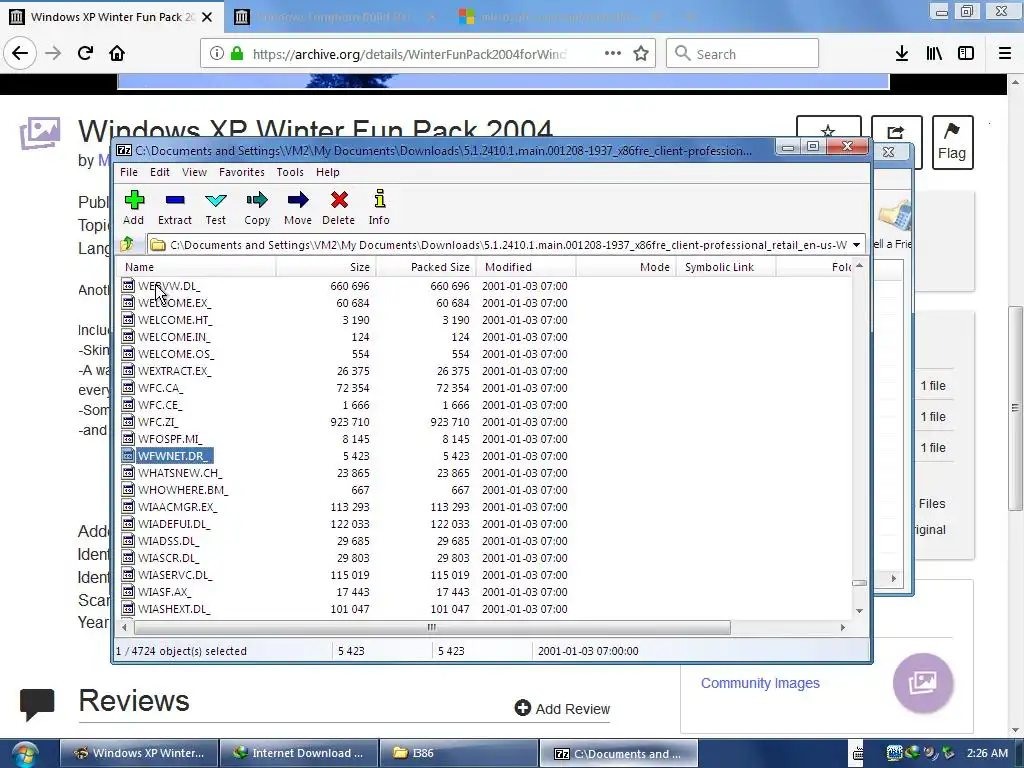Show site information for archive.org
This screenshot has height=768, width=1024.
click(x=217, y=54)
